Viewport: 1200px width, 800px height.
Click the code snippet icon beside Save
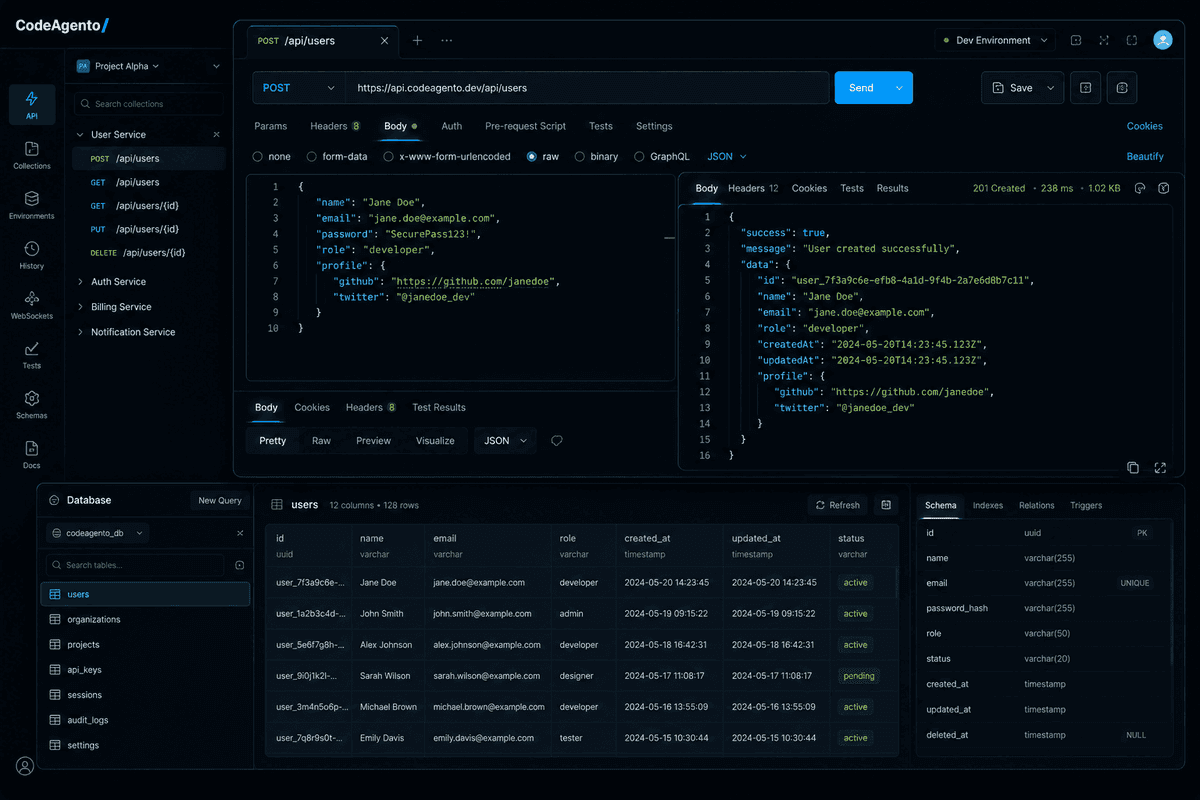[x=1086, y=88]
